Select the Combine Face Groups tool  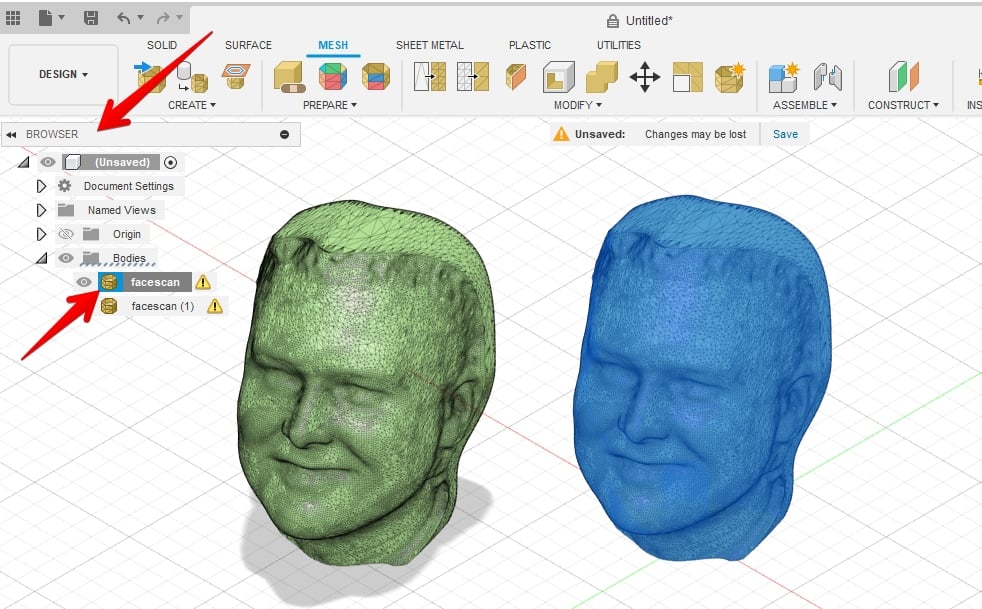pos(376,76)
